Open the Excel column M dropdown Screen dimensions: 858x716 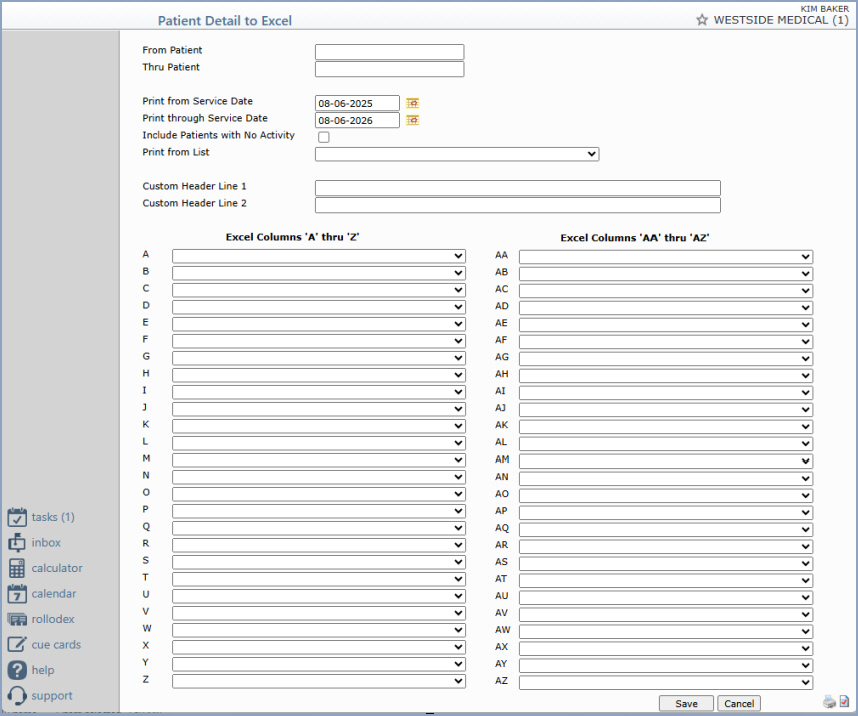(x=318, y=460)
